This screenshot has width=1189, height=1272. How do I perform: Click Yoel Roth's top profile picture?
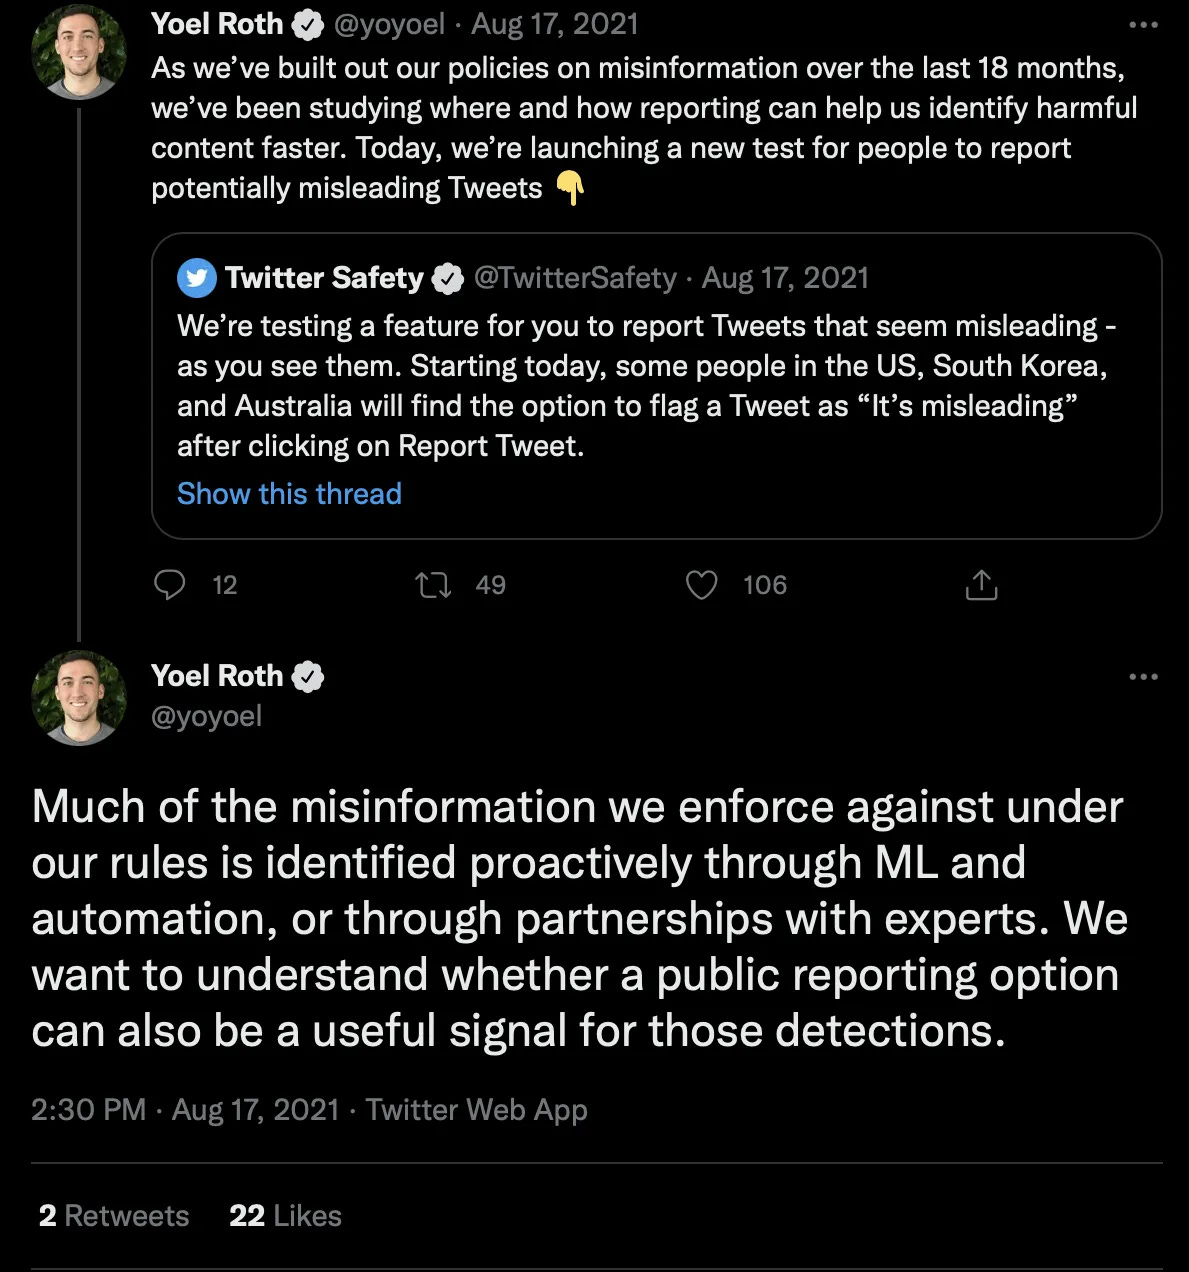coord(79,51)
